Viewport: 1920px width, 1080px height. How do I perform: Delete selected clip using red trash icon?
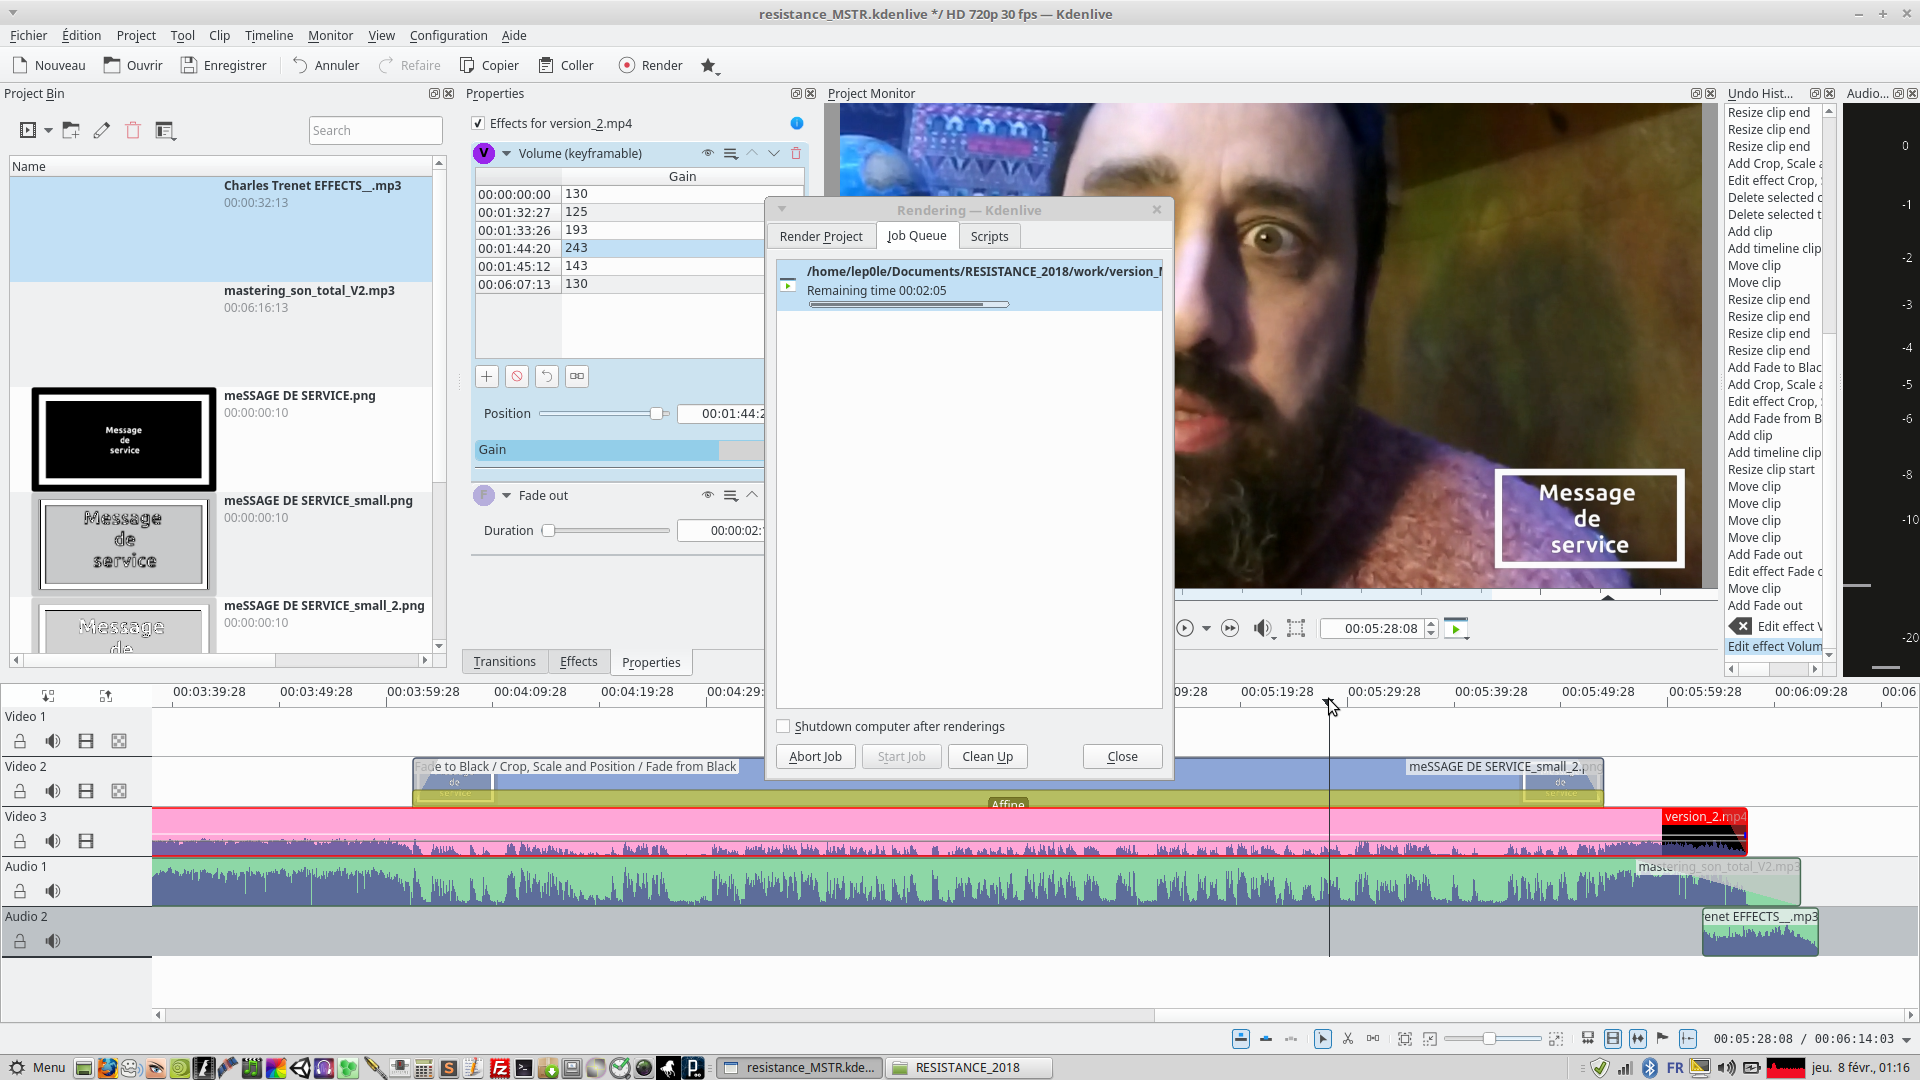(133, 130)
